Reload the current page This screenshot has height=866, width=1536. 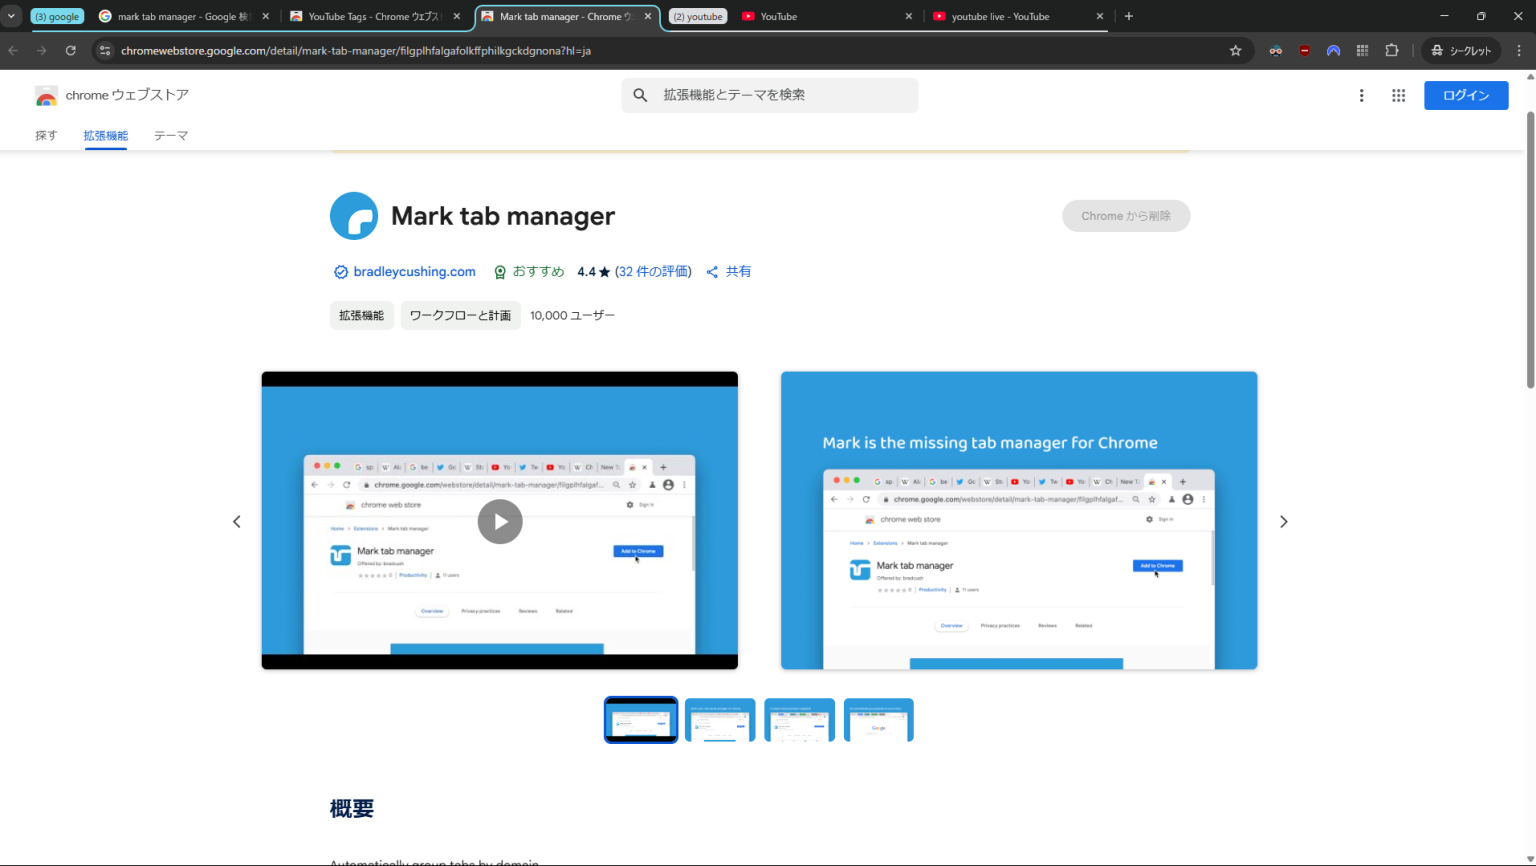pyautogui.click(x=70, y=50)
